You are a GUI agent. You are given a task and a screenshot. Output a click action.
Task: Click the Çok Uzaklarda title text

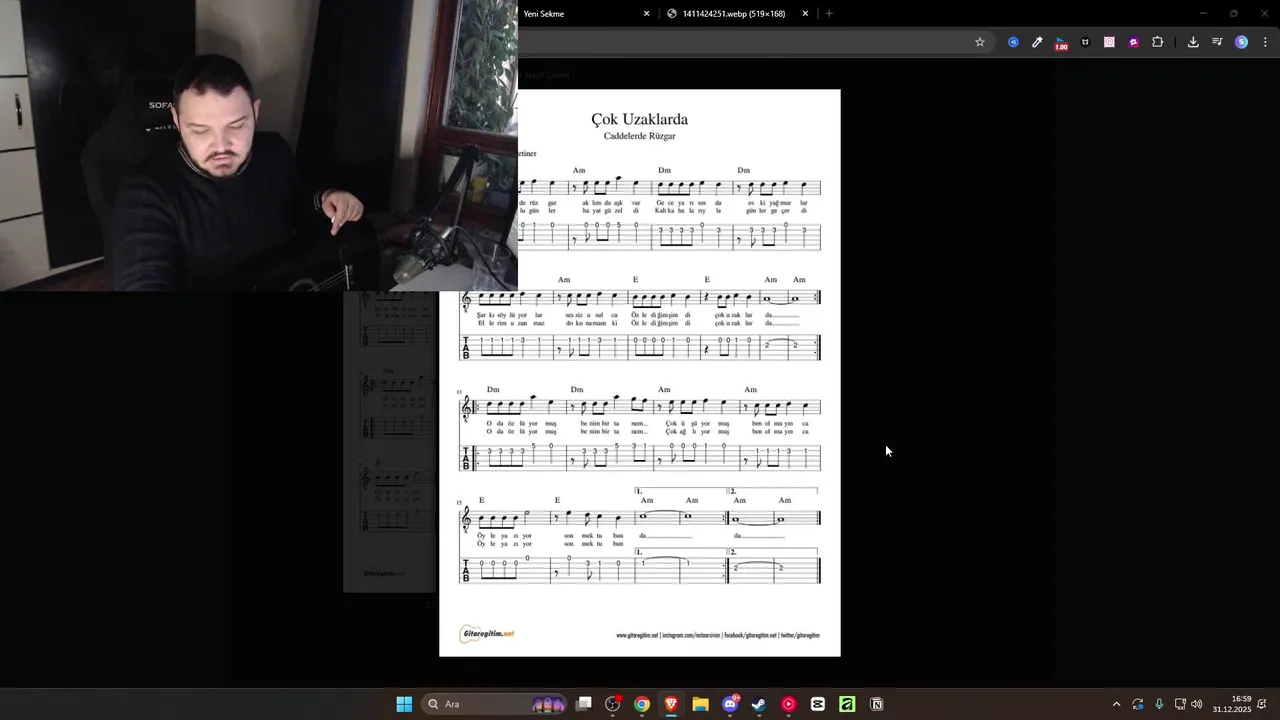coord(639,119)
